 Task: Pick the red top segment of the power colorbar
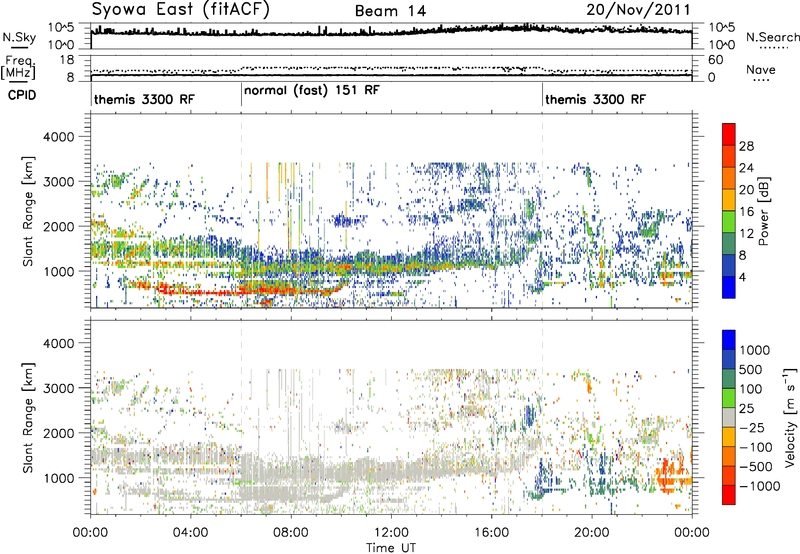coord(729,134)
